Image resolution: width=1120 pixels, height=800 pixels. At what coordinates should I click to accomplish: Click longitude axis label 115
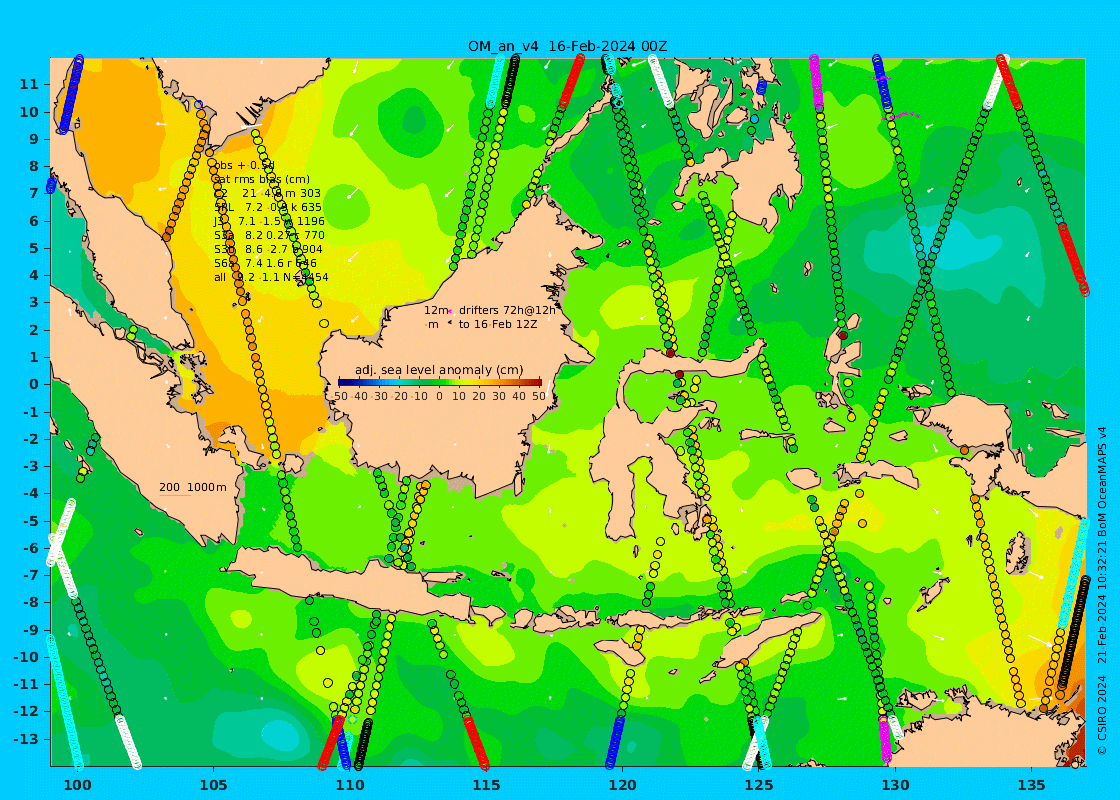(x=486, y=785)
